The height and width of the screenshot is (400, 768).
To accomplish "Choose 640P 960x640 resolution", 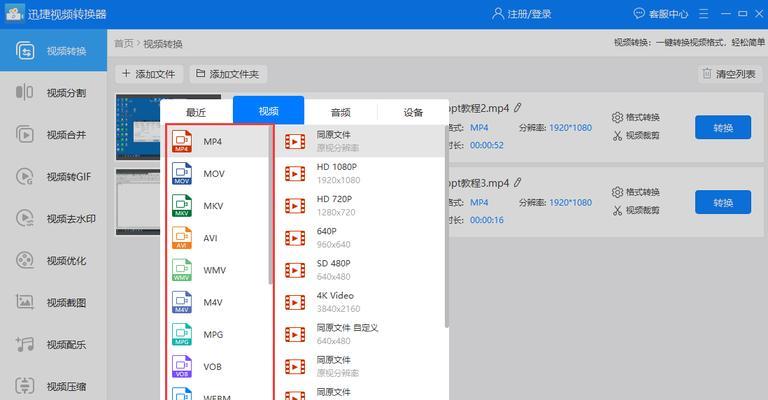I will (x=360, y=238).
